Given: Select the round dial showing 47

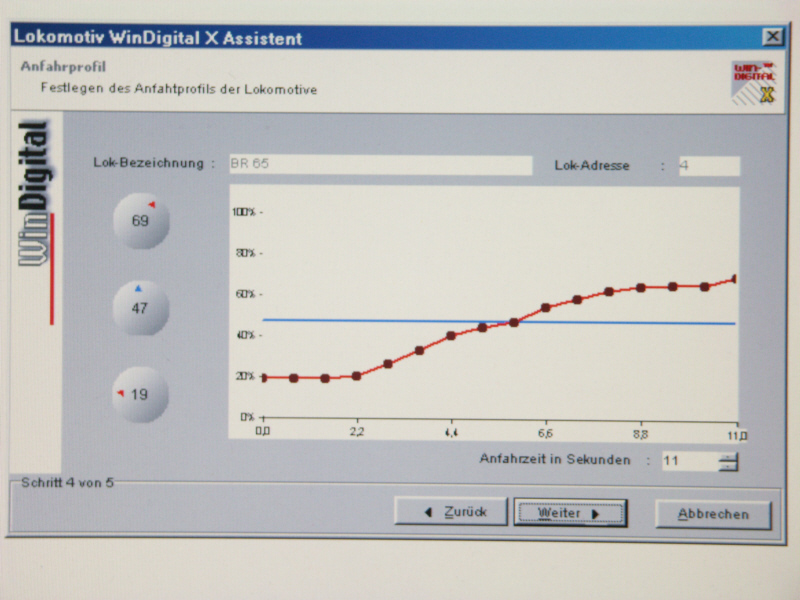Looking at the screenshot, I should 140,308.
